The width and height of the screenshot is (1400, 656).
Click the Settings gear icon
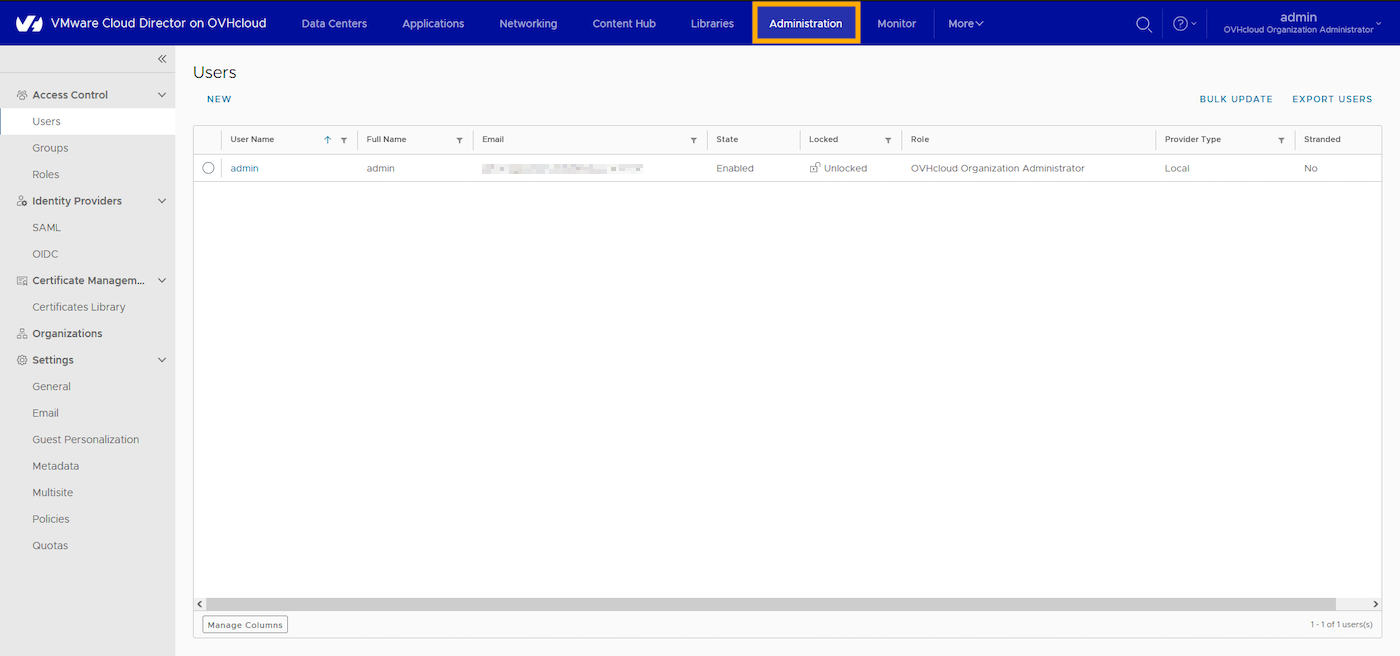[x=22, y=360]
